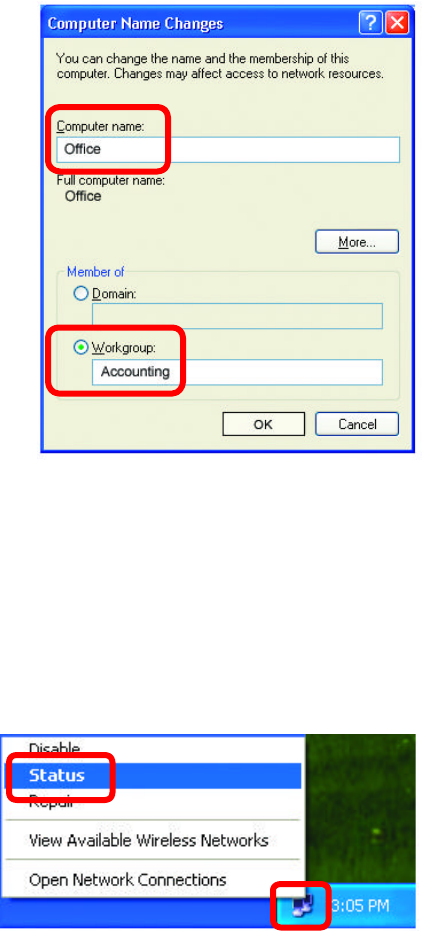
Task: Click the empty Domain text field
Action: pyautogui.click(x=237, y=316)
